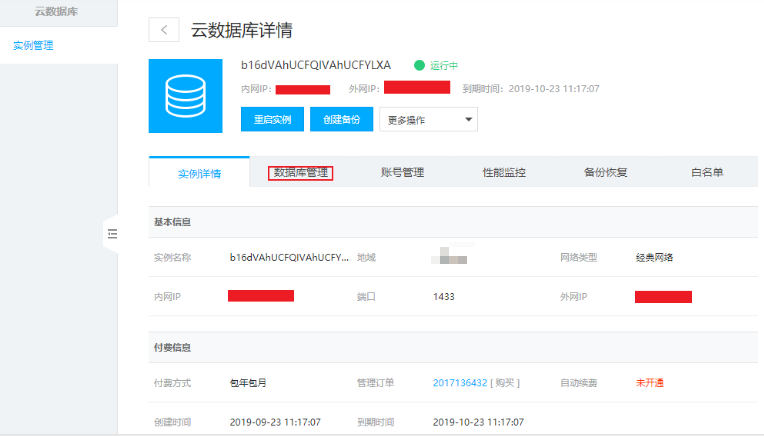This screenshot has width=764, height=436.
Task: Go to the 账号管理 tab
Action: 402,173
